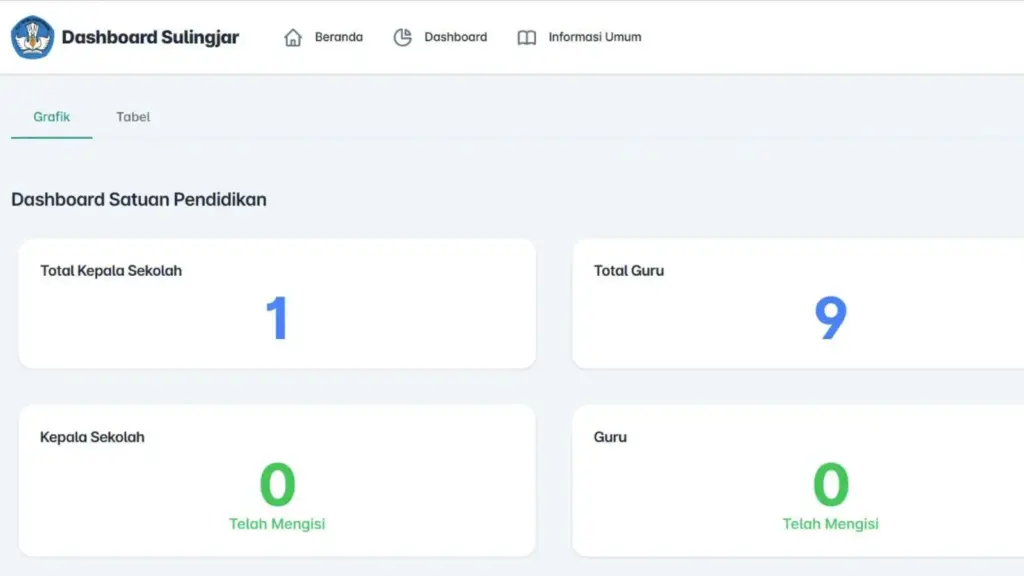
Task: Click the Dashboard Sulingjar title link
Action: 150,37
